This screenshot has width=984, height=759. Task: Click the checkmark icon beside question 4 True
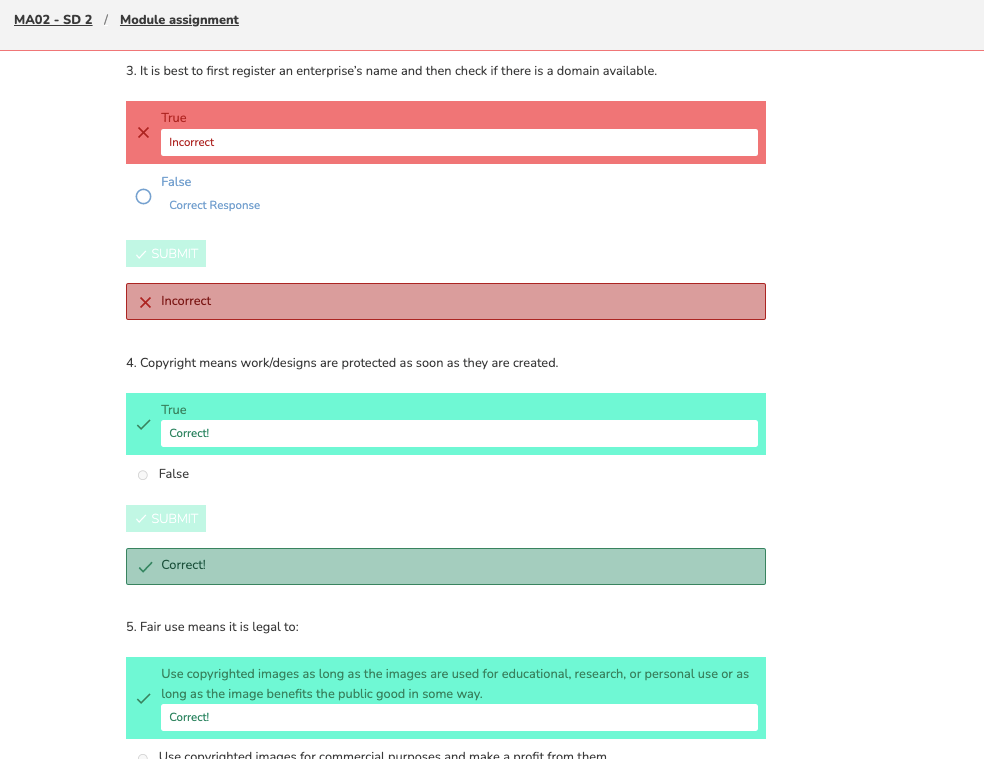click(x=144, y=424)
